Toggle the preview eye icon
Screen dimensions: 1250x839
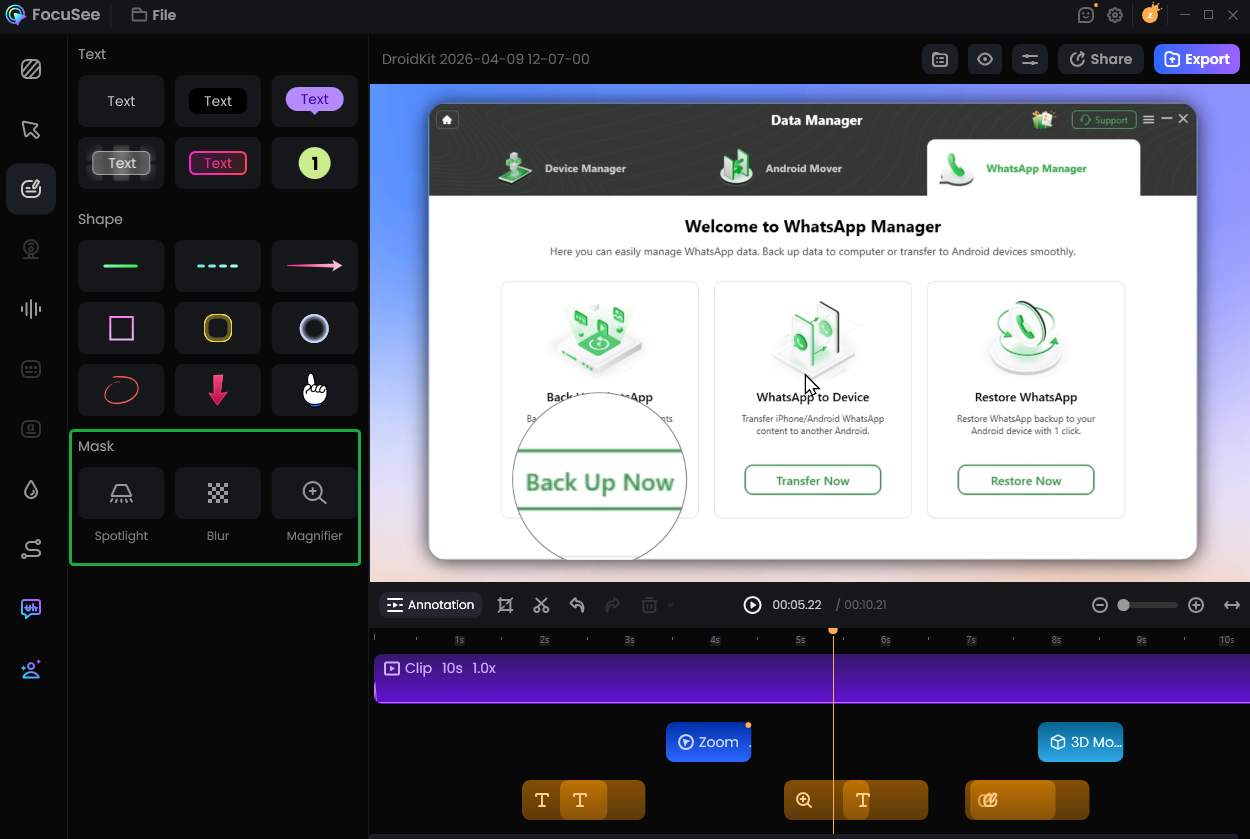point(985,59)
